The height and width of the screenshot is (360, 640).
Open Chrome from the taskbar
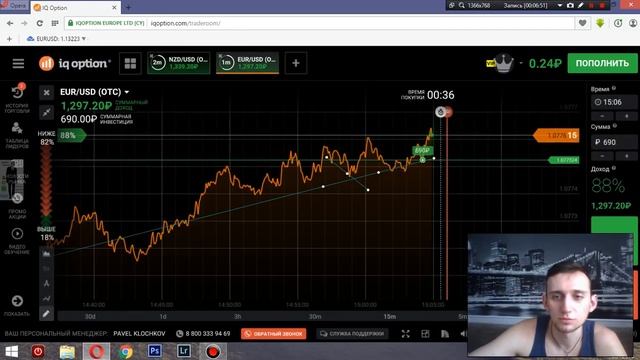click(126, 351)
